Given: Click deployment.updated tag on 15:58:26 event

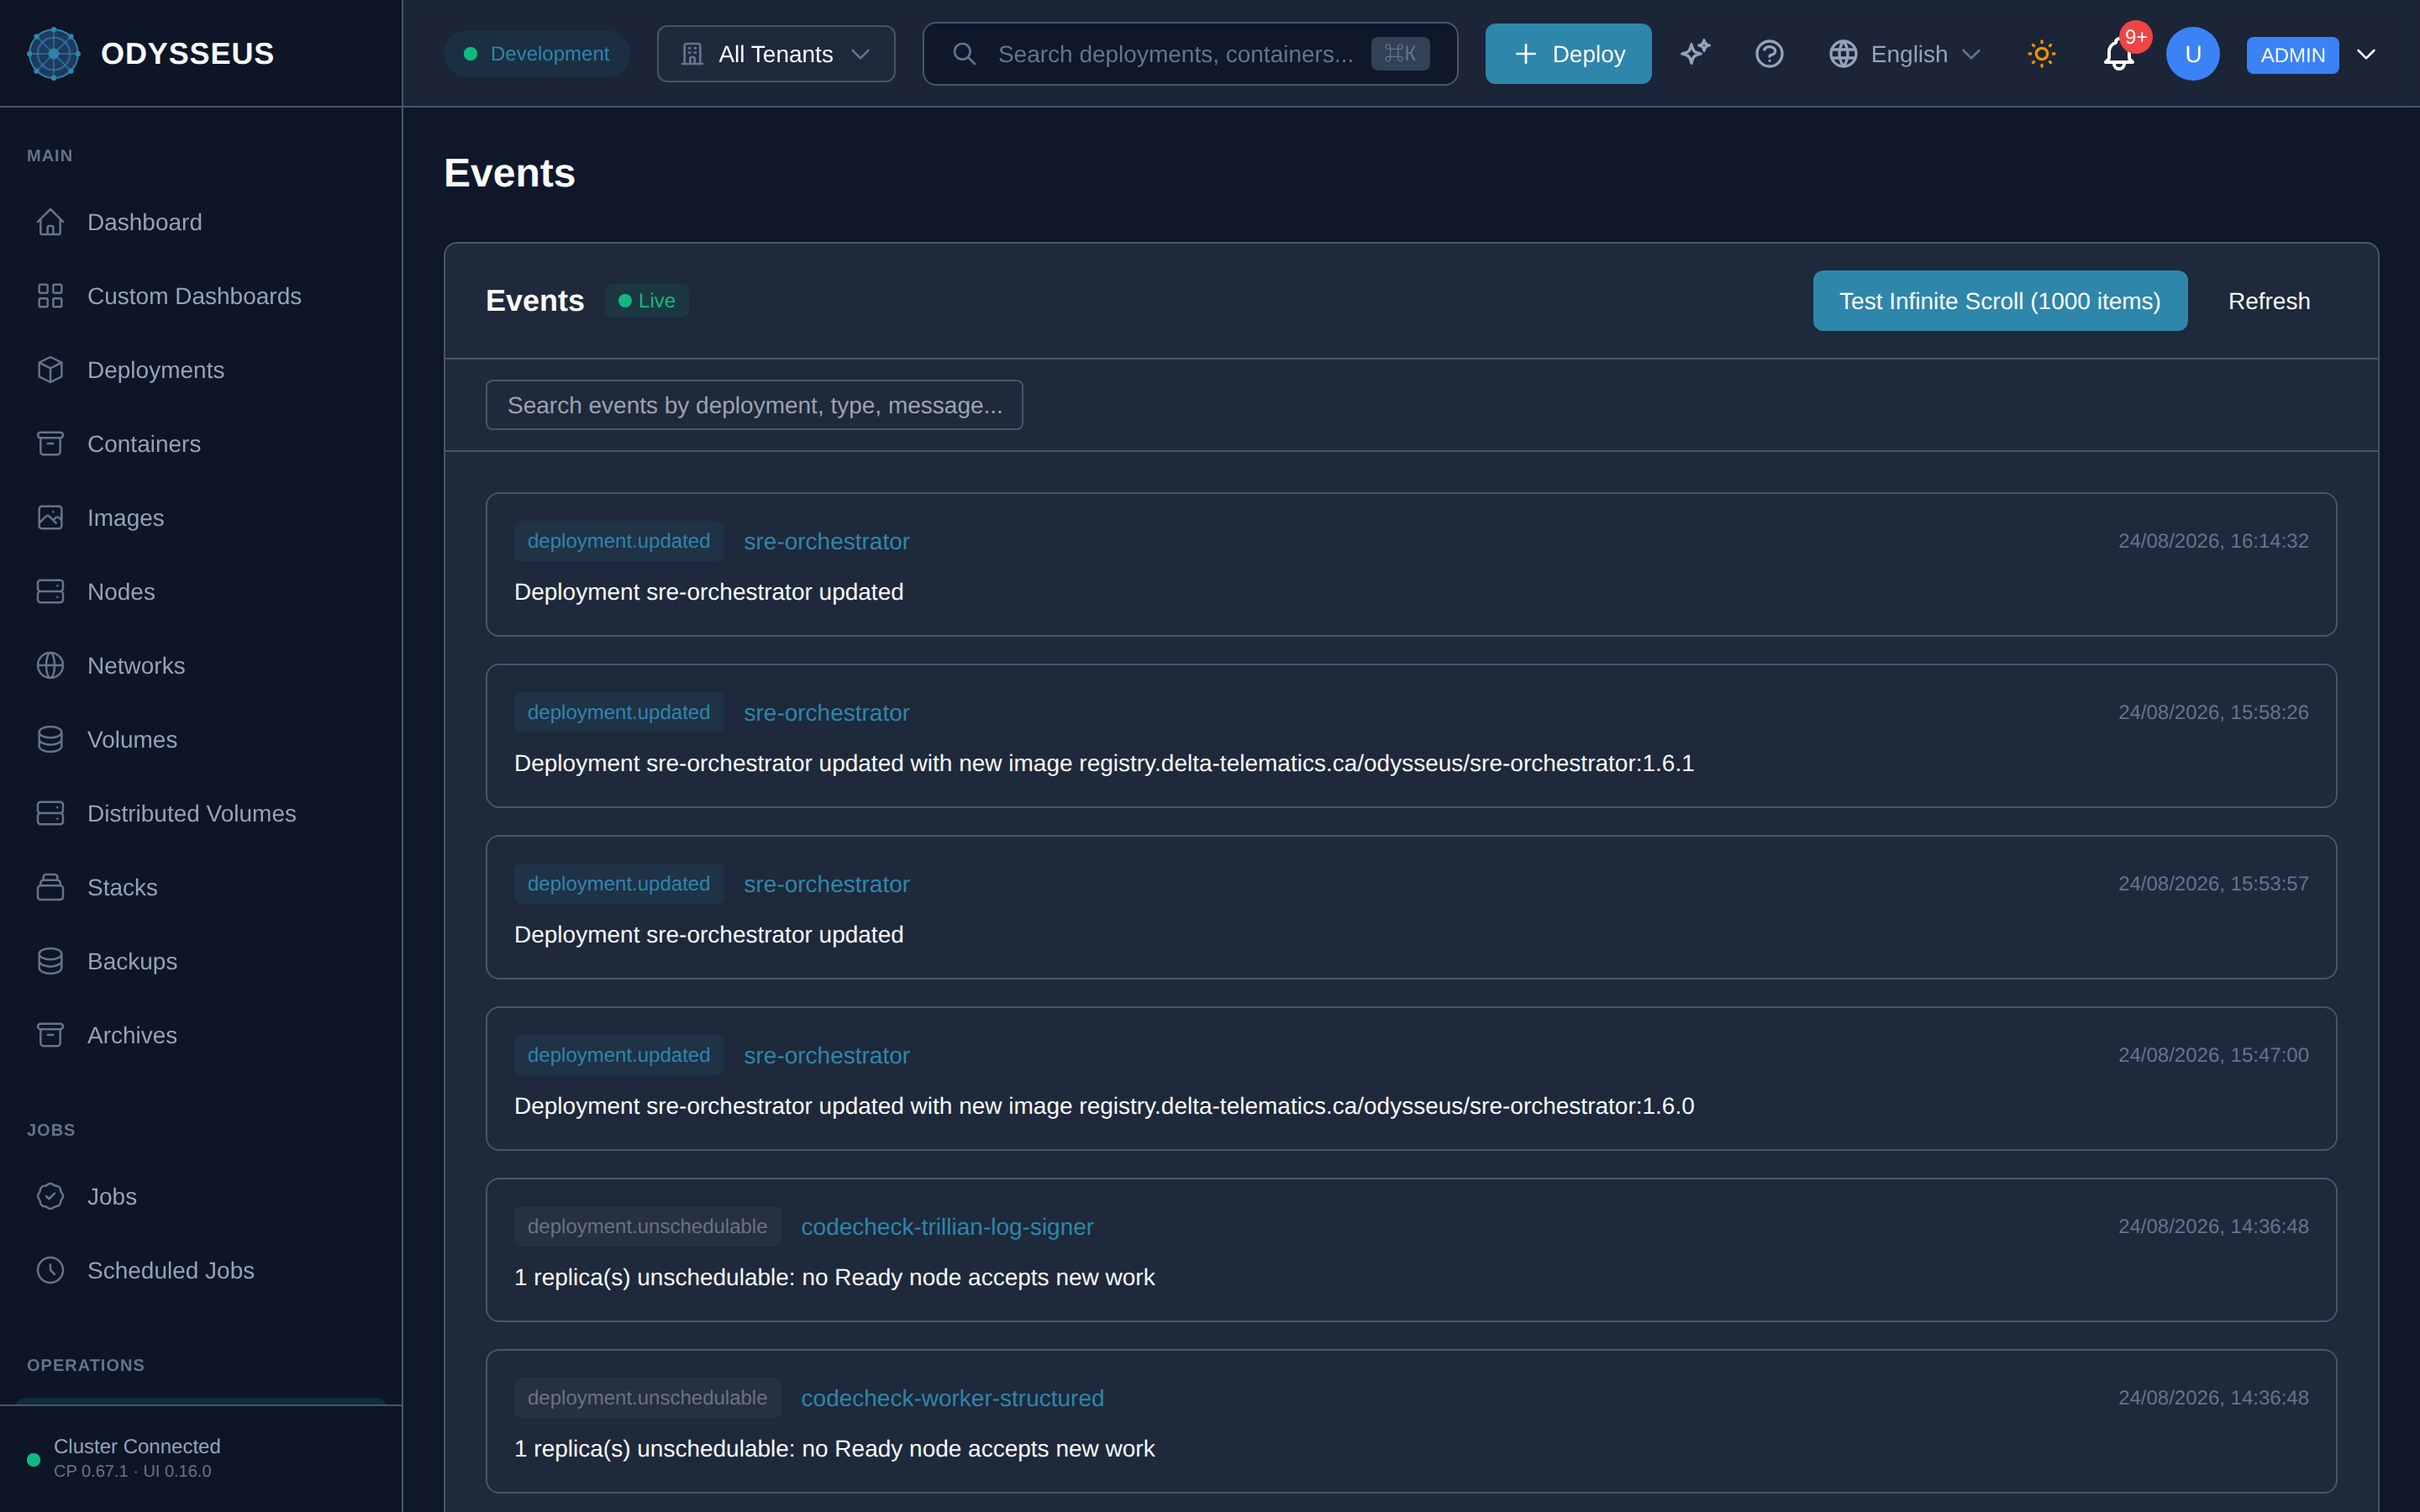Looking at the screenshot, I should [619, 712].
